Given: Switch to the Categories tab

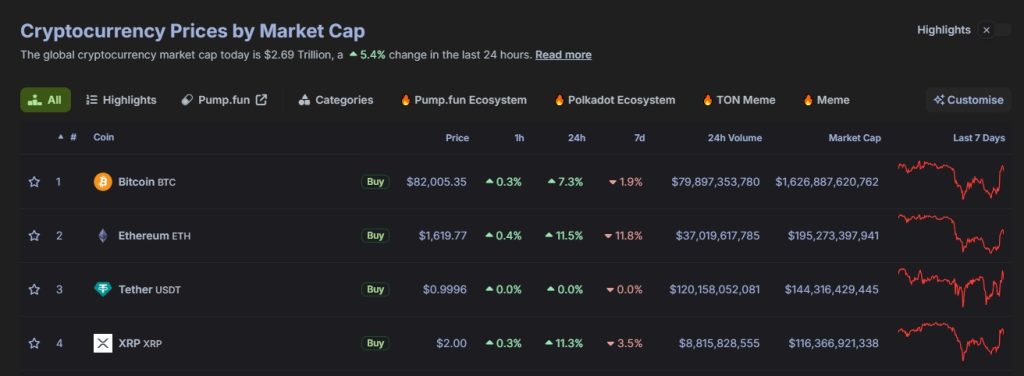Looking at the screenshot, I should [336, 100].
